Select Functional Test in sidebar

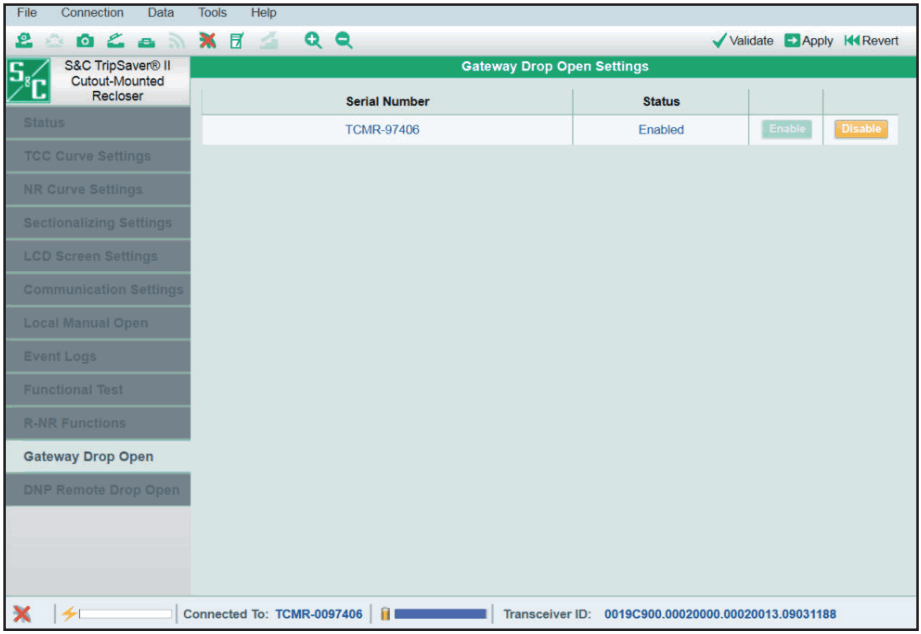[98, 390]
